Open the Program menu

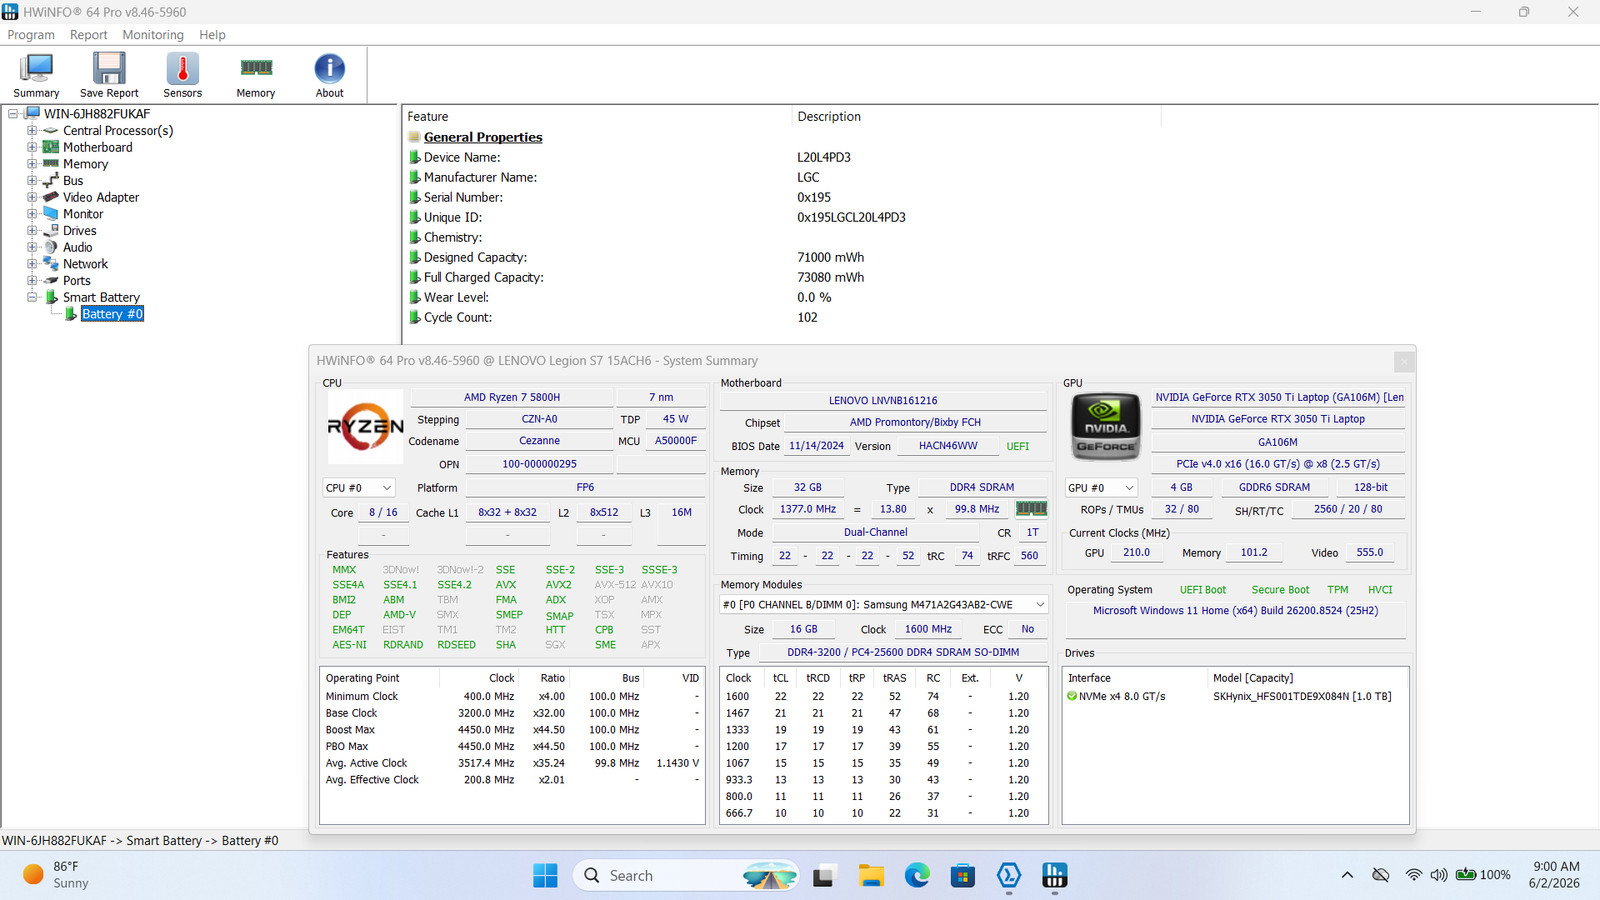pyautogui.click(x=31, y=35)
